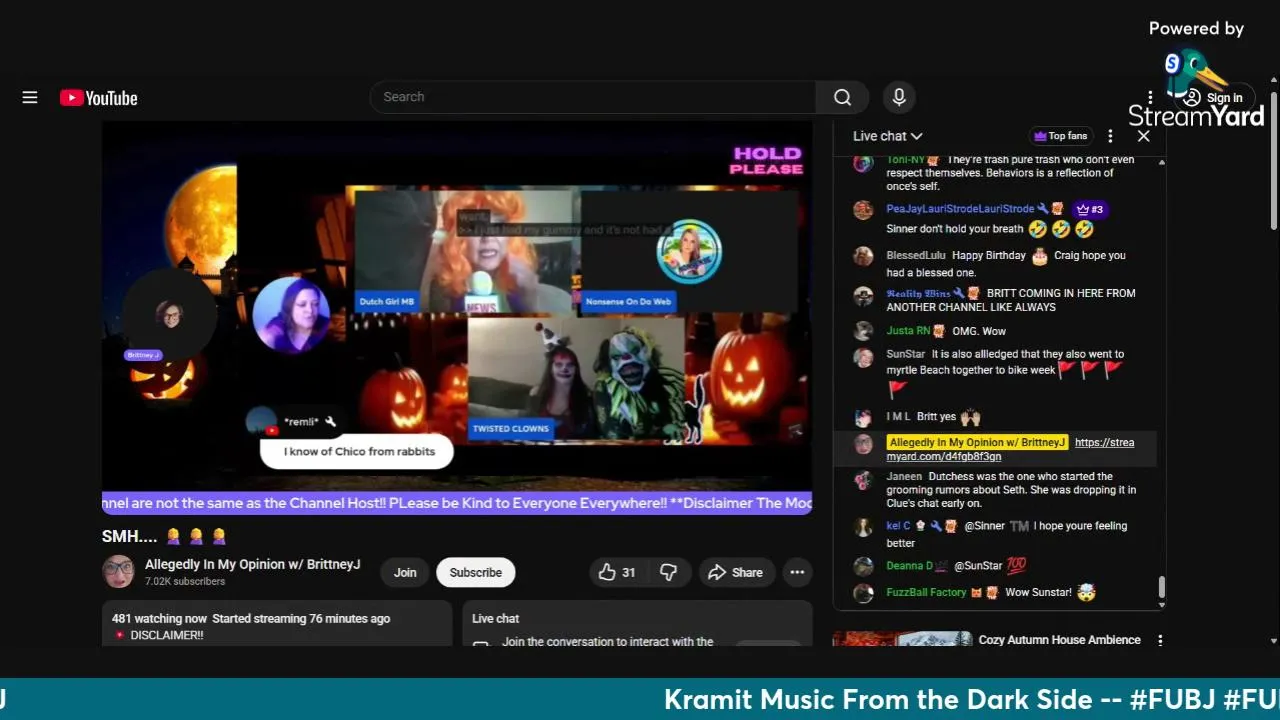
Task: Click PeaJayLauriStrode chat username
Action: tap(960, 209)
